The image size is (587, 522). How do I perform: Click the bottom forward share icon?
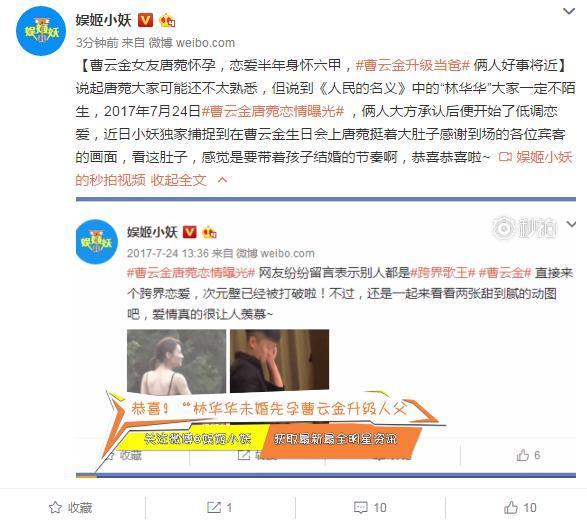point(214,508)
